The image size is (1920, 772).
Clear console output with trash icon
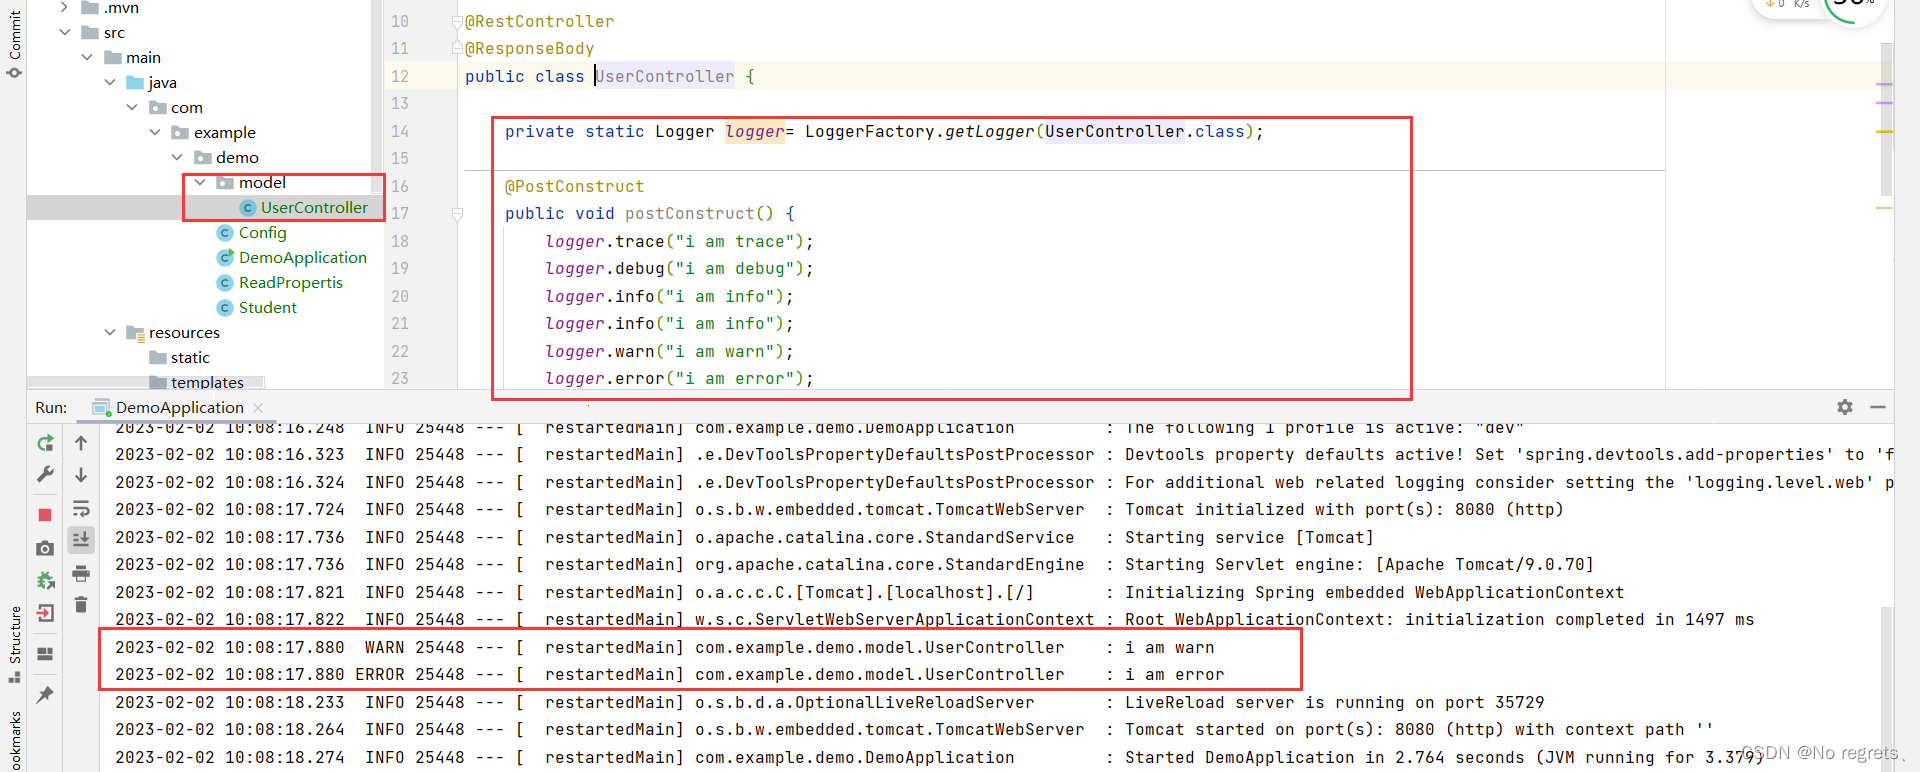coord(81,605)
